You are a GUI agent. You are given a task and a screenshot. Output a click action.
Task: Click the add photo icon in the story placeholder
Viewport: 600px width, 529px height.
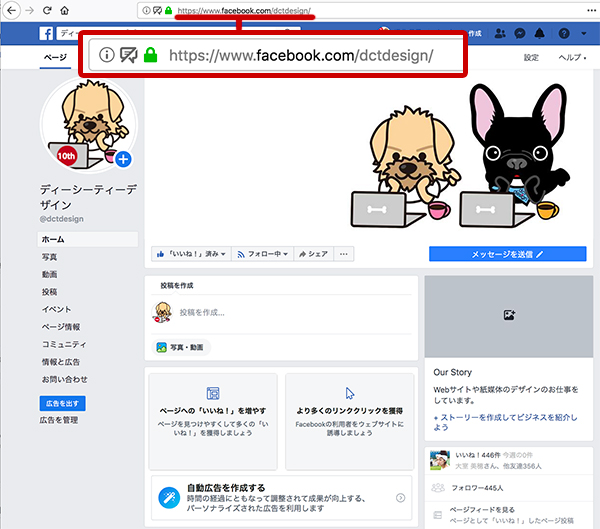509,315
